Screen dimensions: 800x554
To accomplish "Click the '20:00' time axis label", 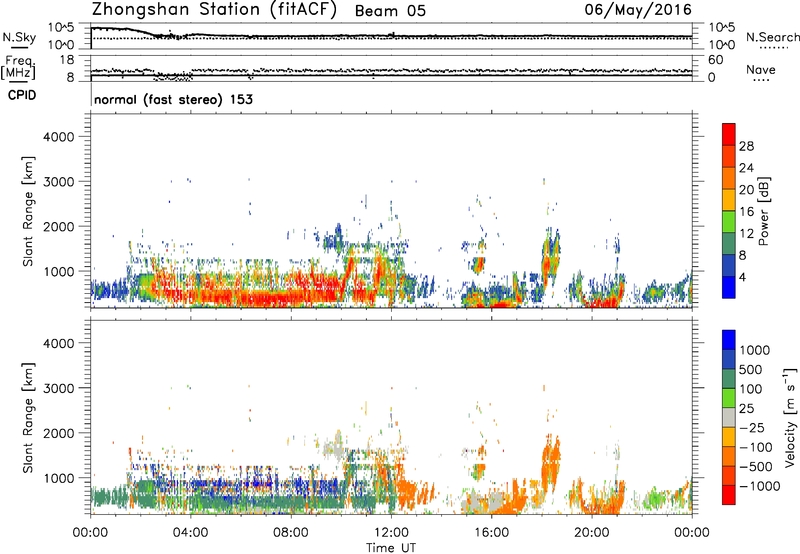I will pyautogui.click(x=592, y=533).
